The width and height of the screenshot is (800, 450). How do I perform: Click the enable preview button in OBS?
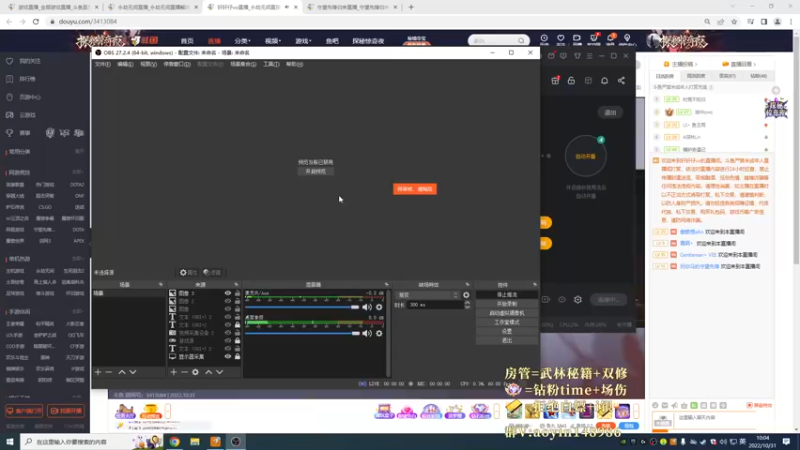pyautogui.click(x=315, y=171)
